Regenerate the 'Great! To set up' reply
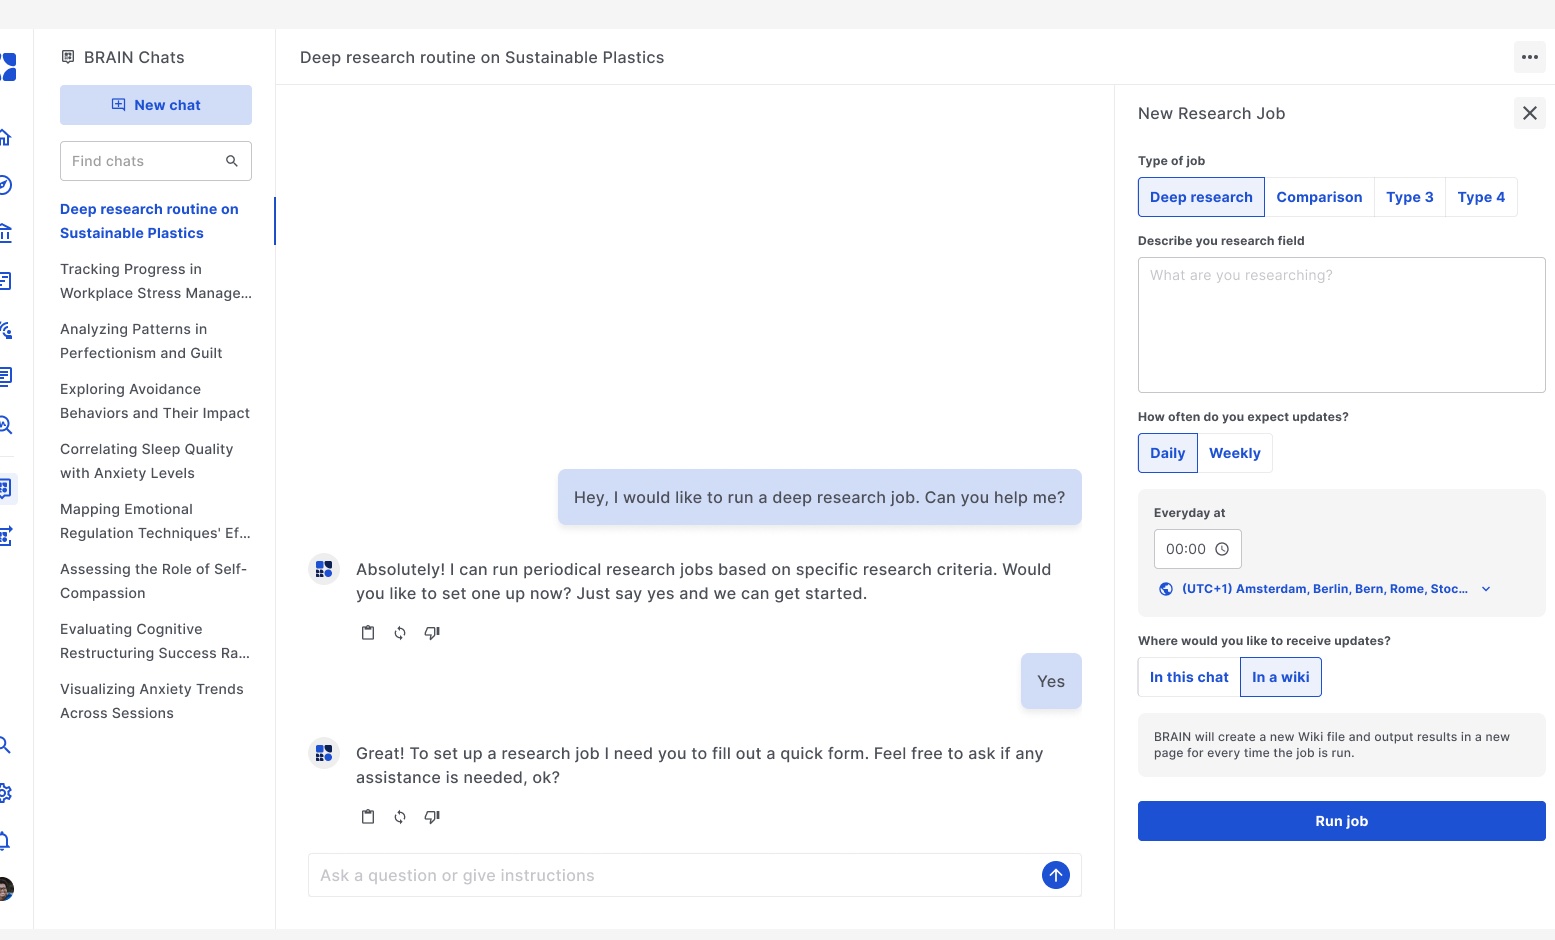Screen dimensions: 1555x940 coord(400,817)
